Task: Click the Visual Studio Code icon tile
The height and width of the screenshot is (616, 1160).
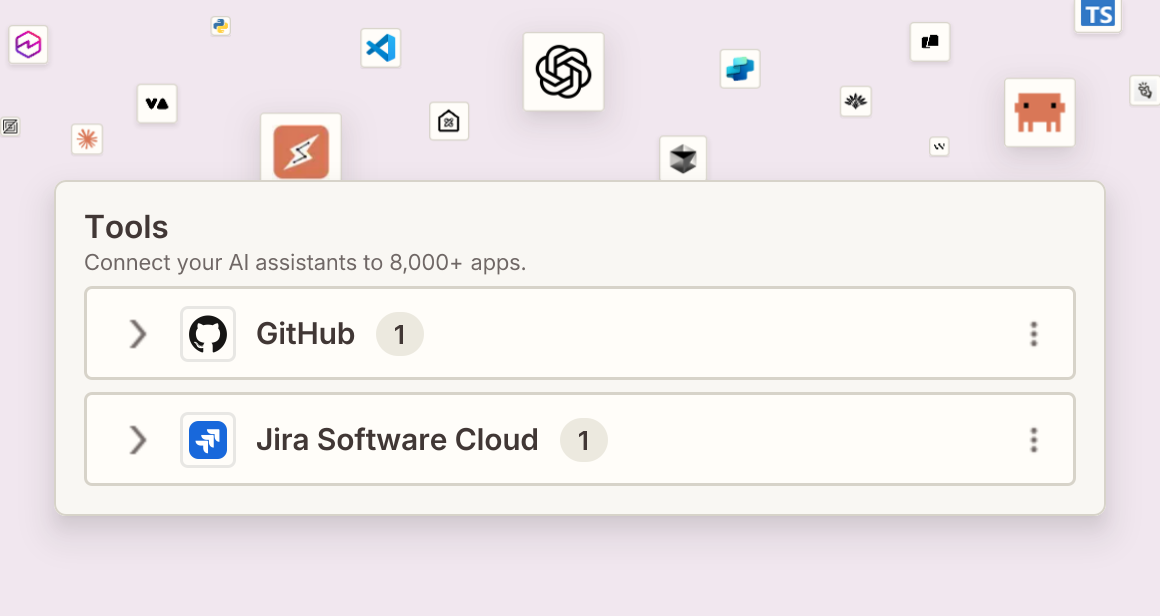Action: click(x=381, y=48)
